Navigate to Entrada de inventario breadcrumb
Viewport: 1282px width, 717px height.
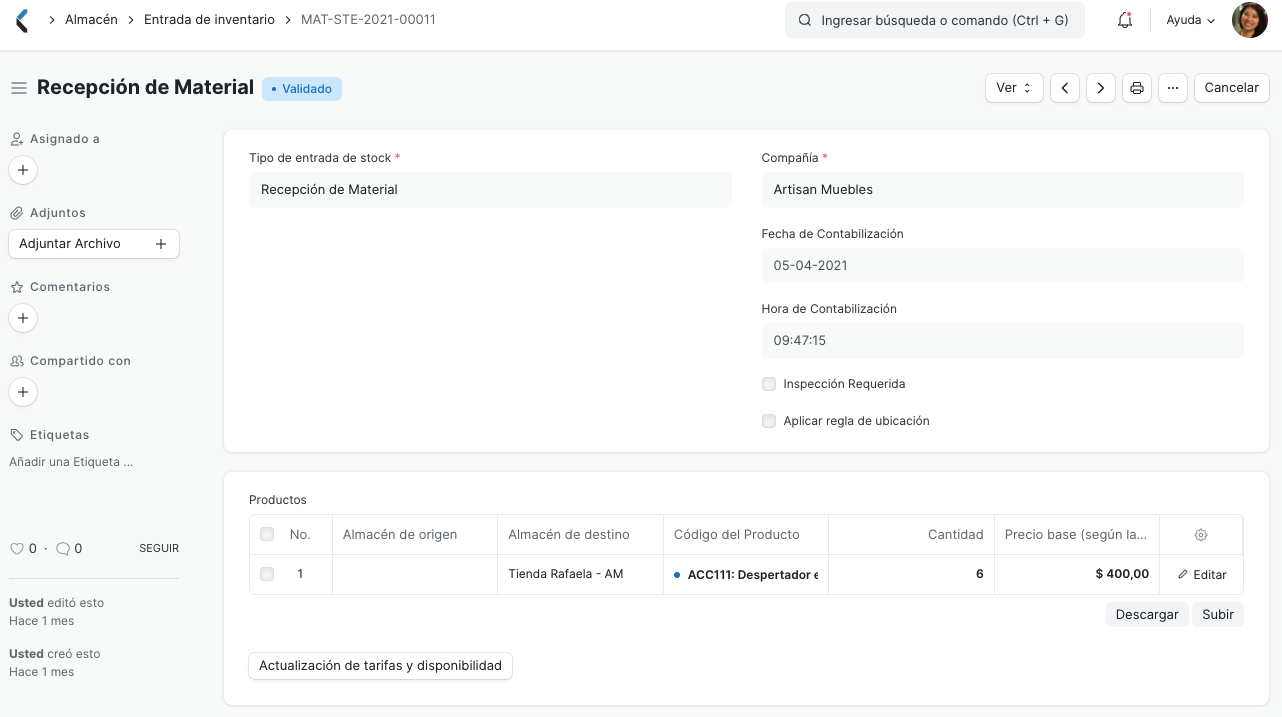(x=209, y=20)
